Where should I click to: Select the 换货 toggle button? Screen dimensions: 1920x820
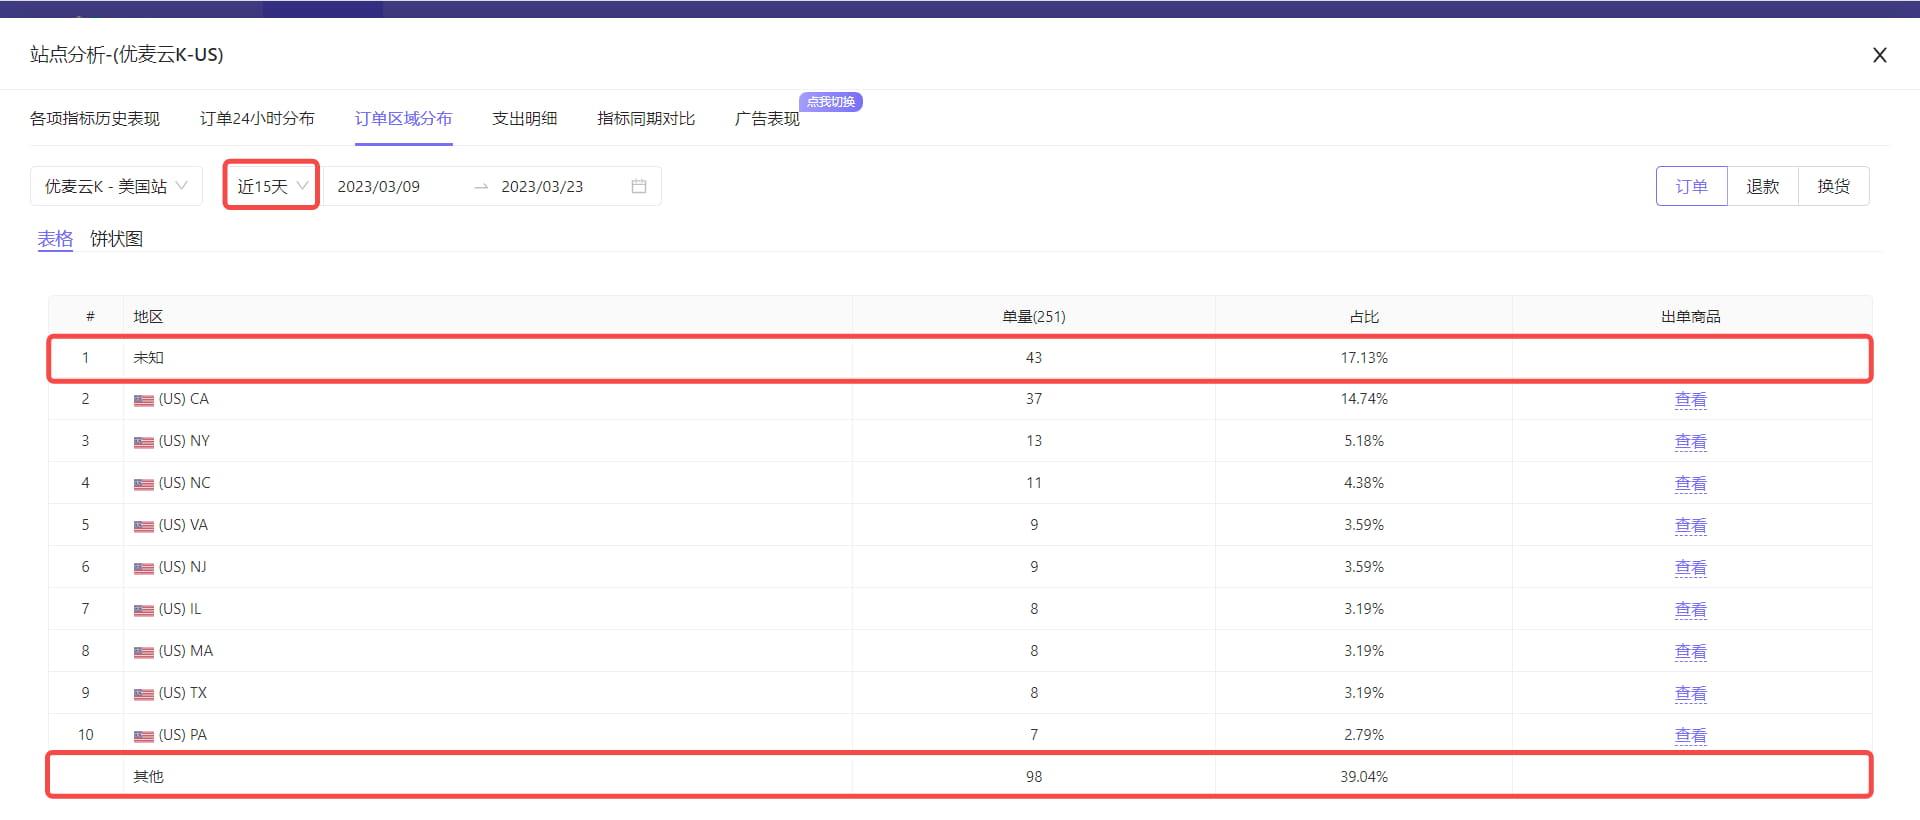point(1833,186)
